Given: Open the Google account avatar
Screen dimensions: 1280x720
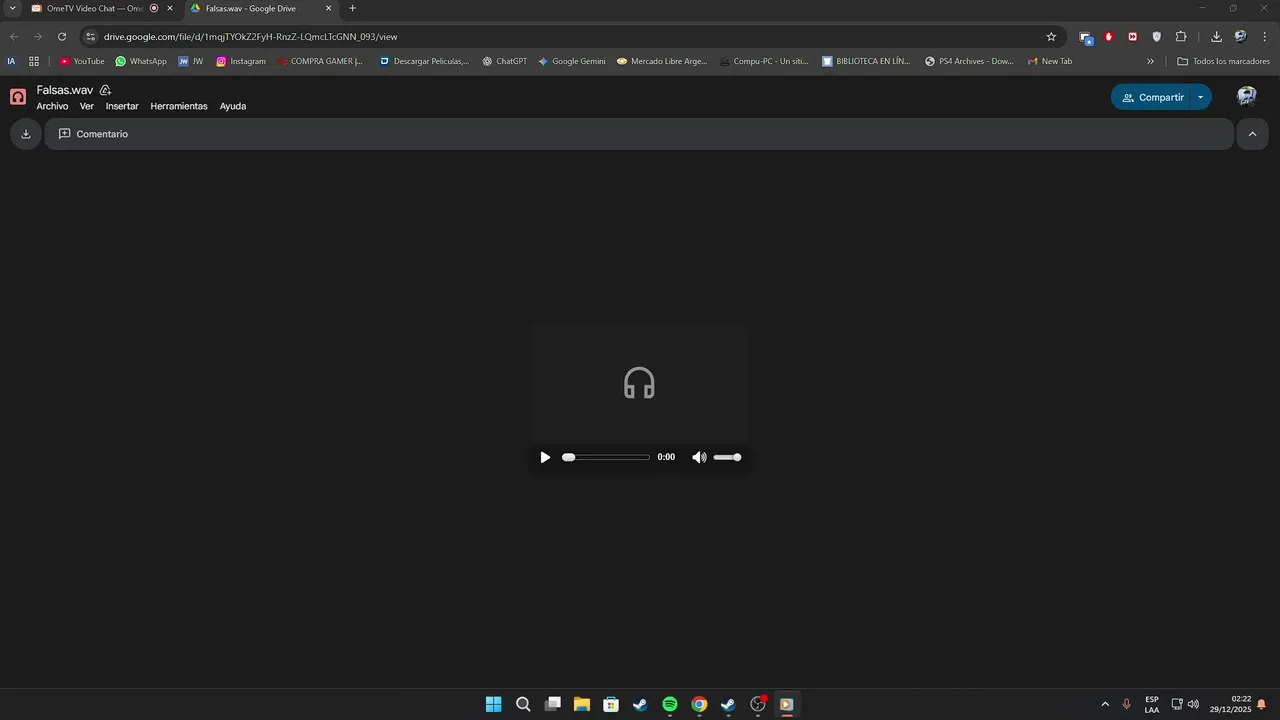Looking at the screenshot, I should (x=1246, y=96).
